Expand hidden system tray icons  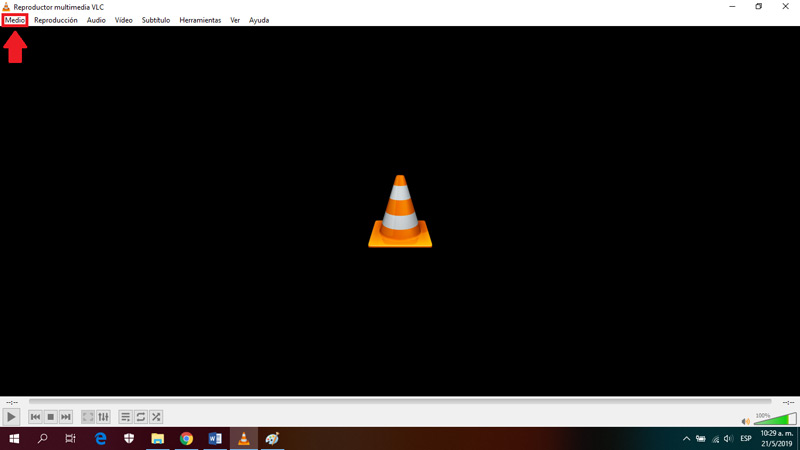tap(686, 439)
